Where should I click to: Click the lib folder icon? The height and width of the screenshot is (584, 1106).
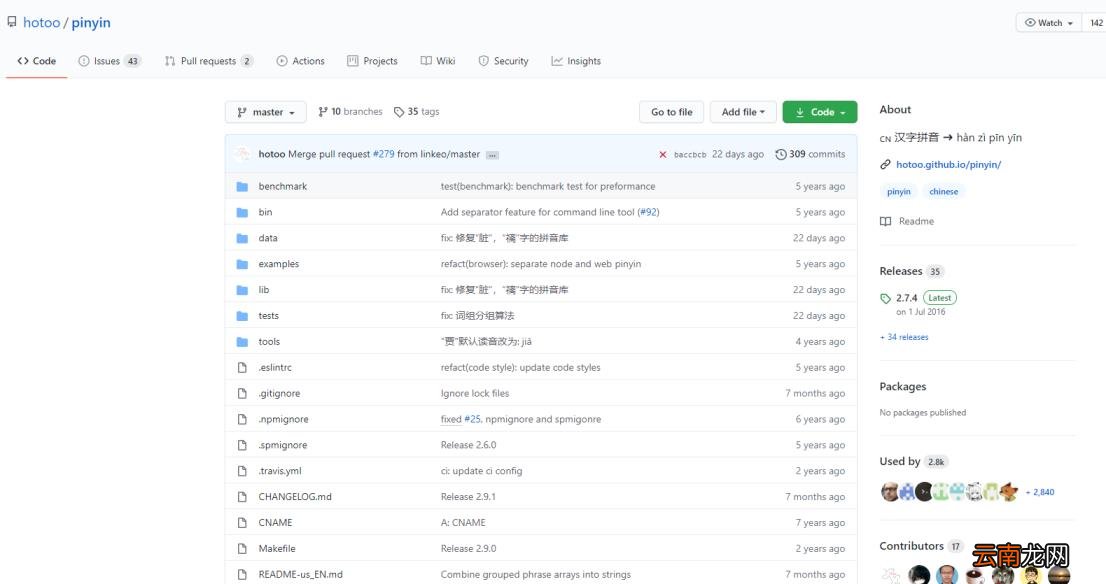[242, 290]
